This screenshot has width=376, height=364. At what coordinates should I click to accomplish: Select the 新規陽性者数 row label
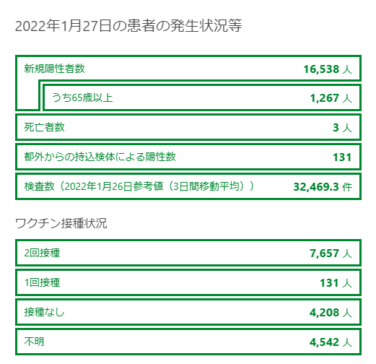54,69
